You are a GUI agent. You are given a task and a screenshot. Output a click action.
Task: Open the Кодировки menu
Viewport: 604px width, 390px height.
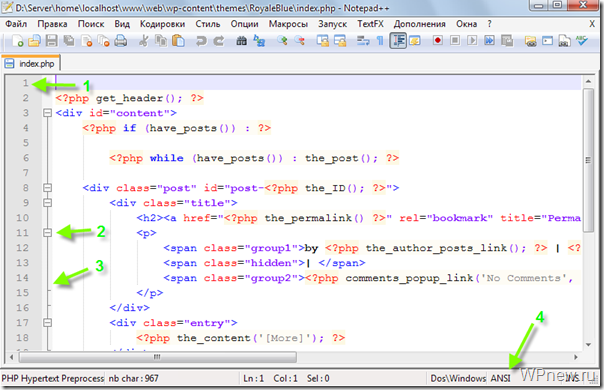point(162,24)
